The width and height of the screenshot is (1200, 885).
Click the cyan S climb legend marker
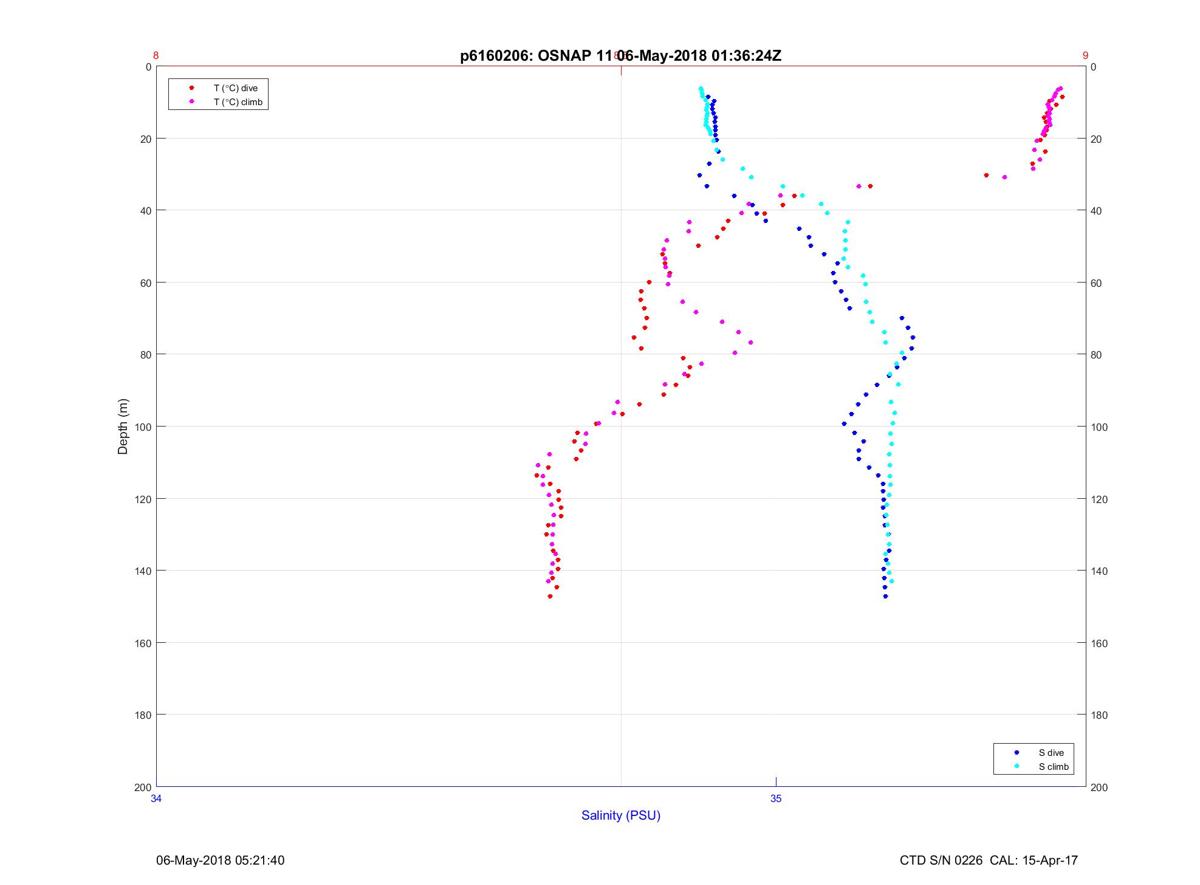(1016, 766)
